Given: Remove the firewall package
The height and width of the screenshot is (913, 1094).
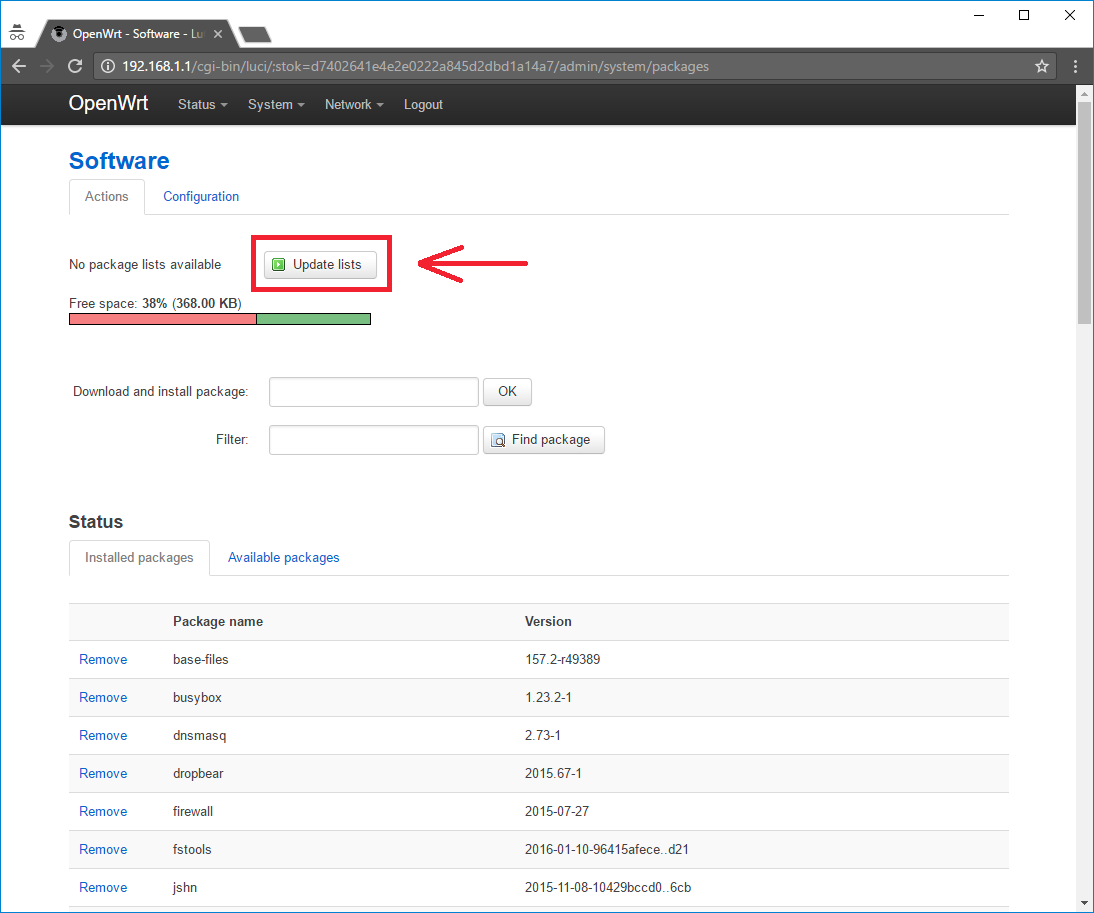Looking at the screenshot, I should point(103,812).
